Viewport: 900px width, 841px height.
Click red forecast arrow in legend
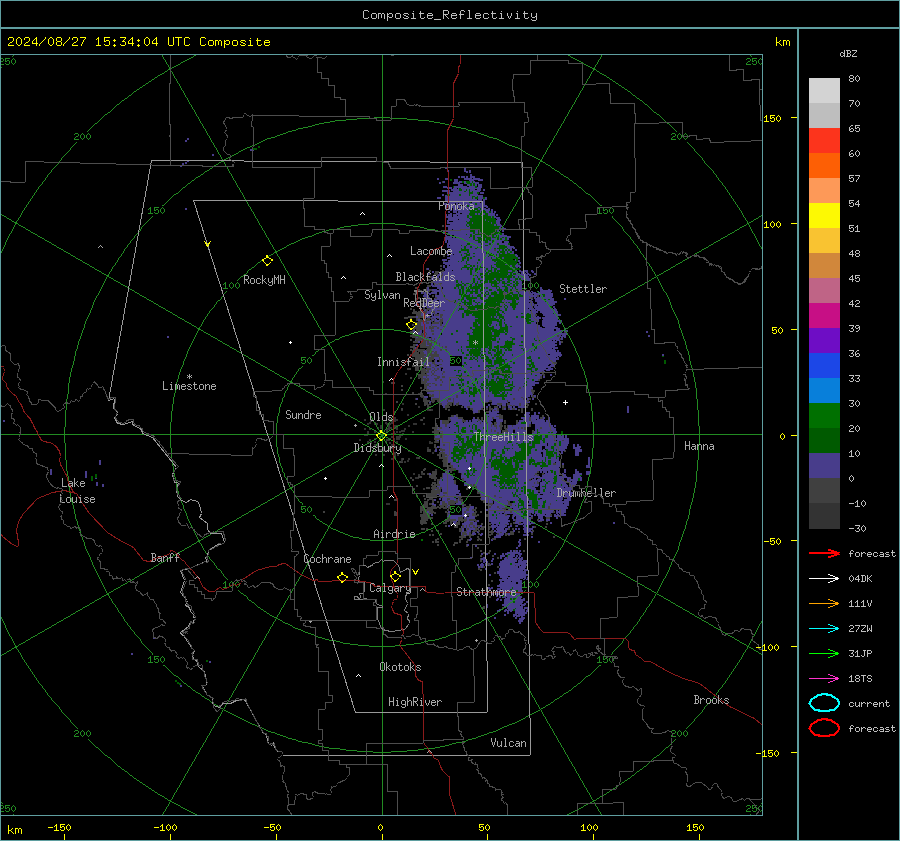(x=824, y=553)
